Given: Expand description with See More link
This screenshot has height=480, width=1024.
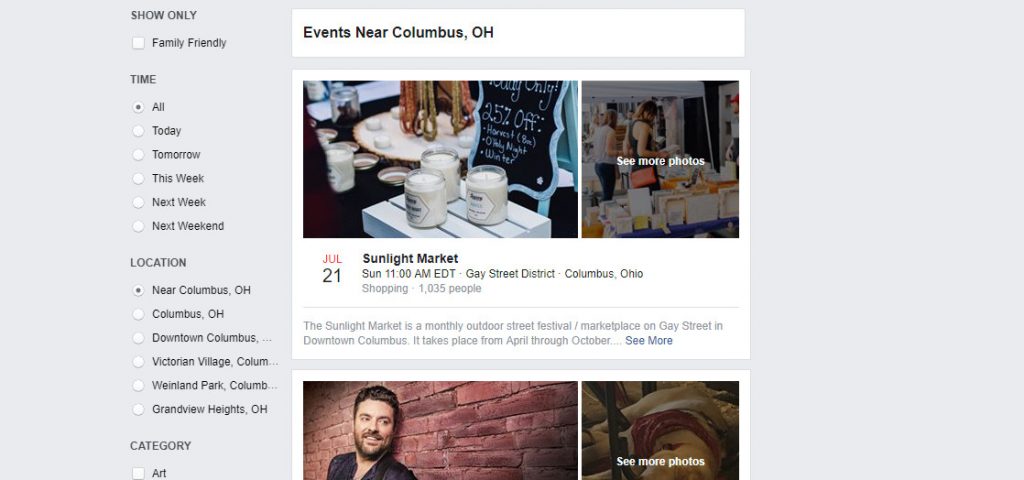Looking at the screenshot, I should 648,341.
